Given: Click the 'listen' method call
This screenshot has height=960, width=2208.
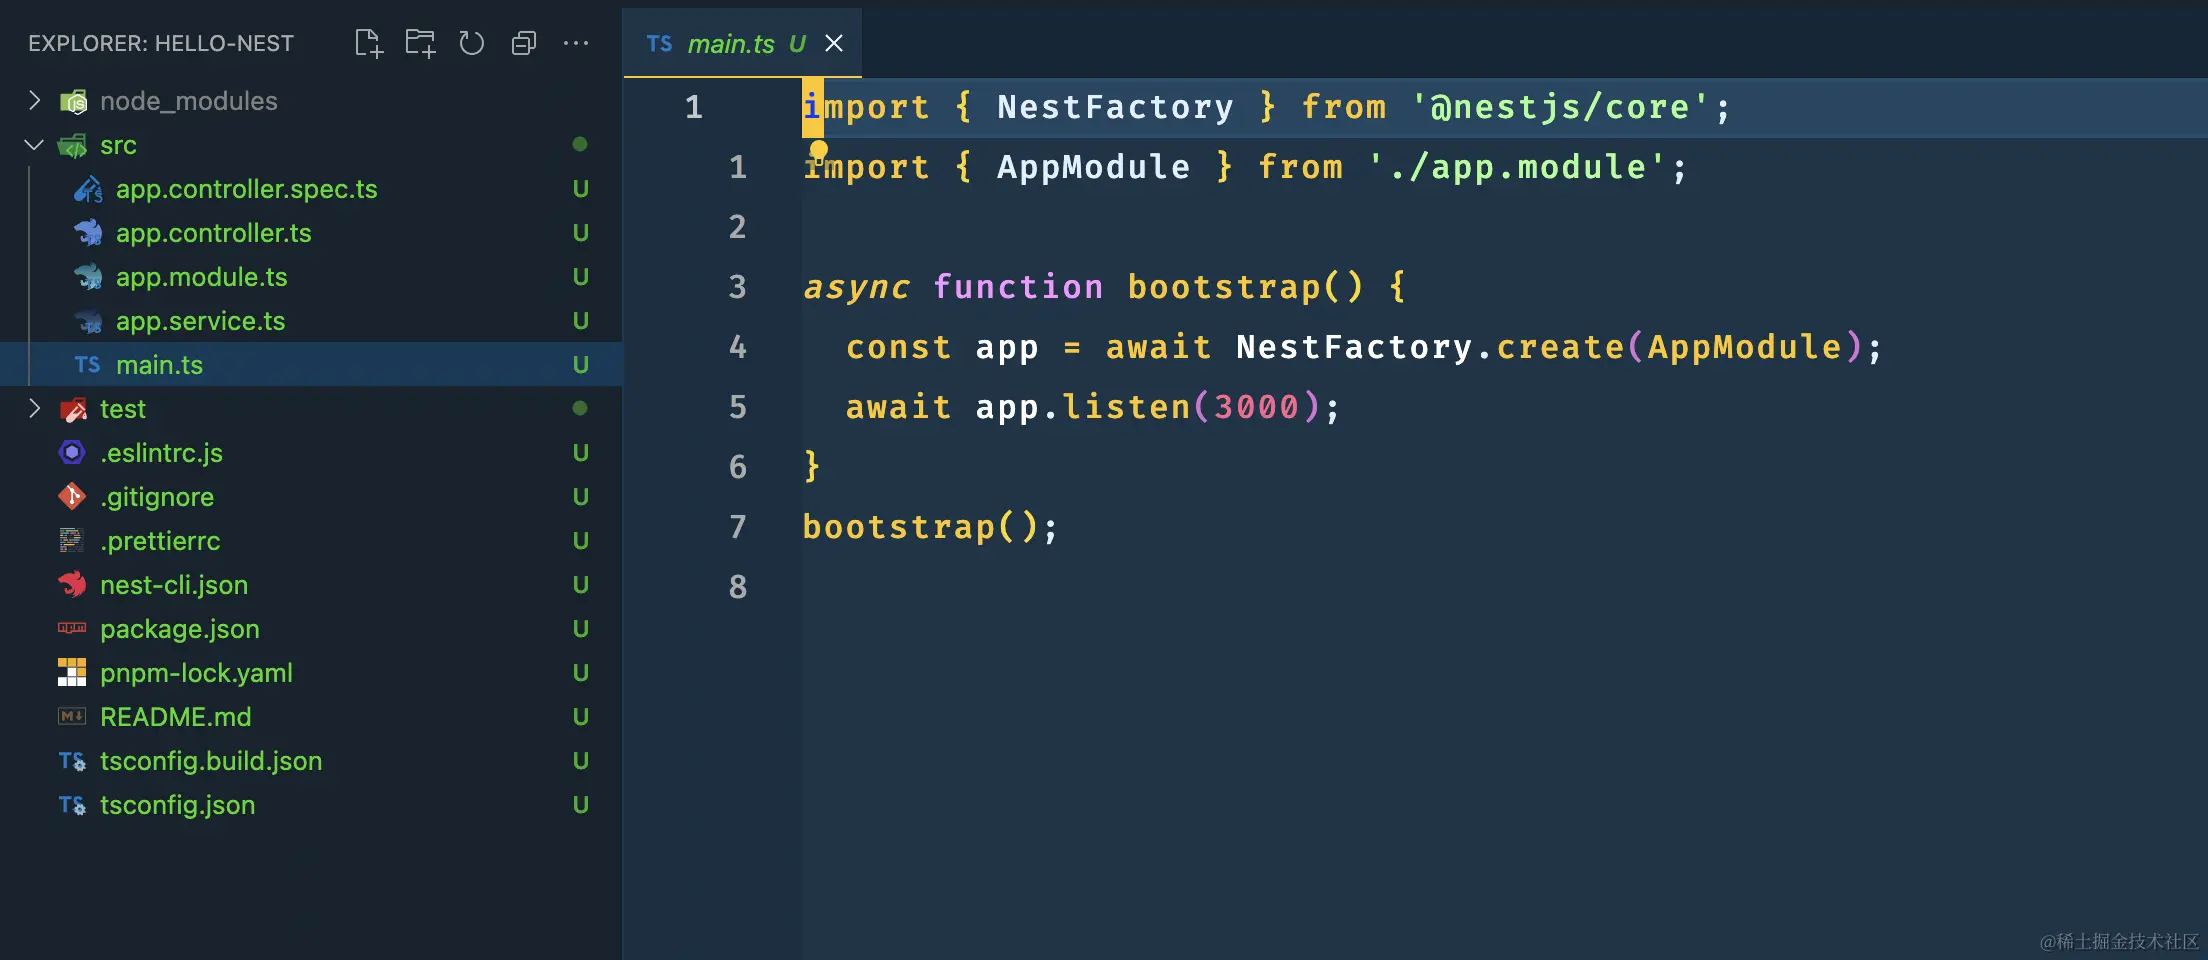Looking at the screenshot, I should [x=1125, y=407].
